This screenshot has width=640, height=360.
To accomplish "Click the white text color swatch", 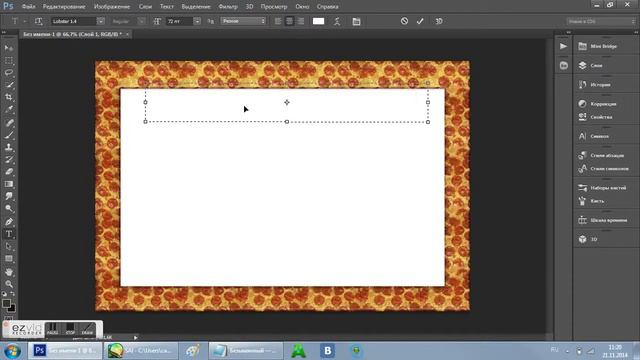I will [318, 21].
